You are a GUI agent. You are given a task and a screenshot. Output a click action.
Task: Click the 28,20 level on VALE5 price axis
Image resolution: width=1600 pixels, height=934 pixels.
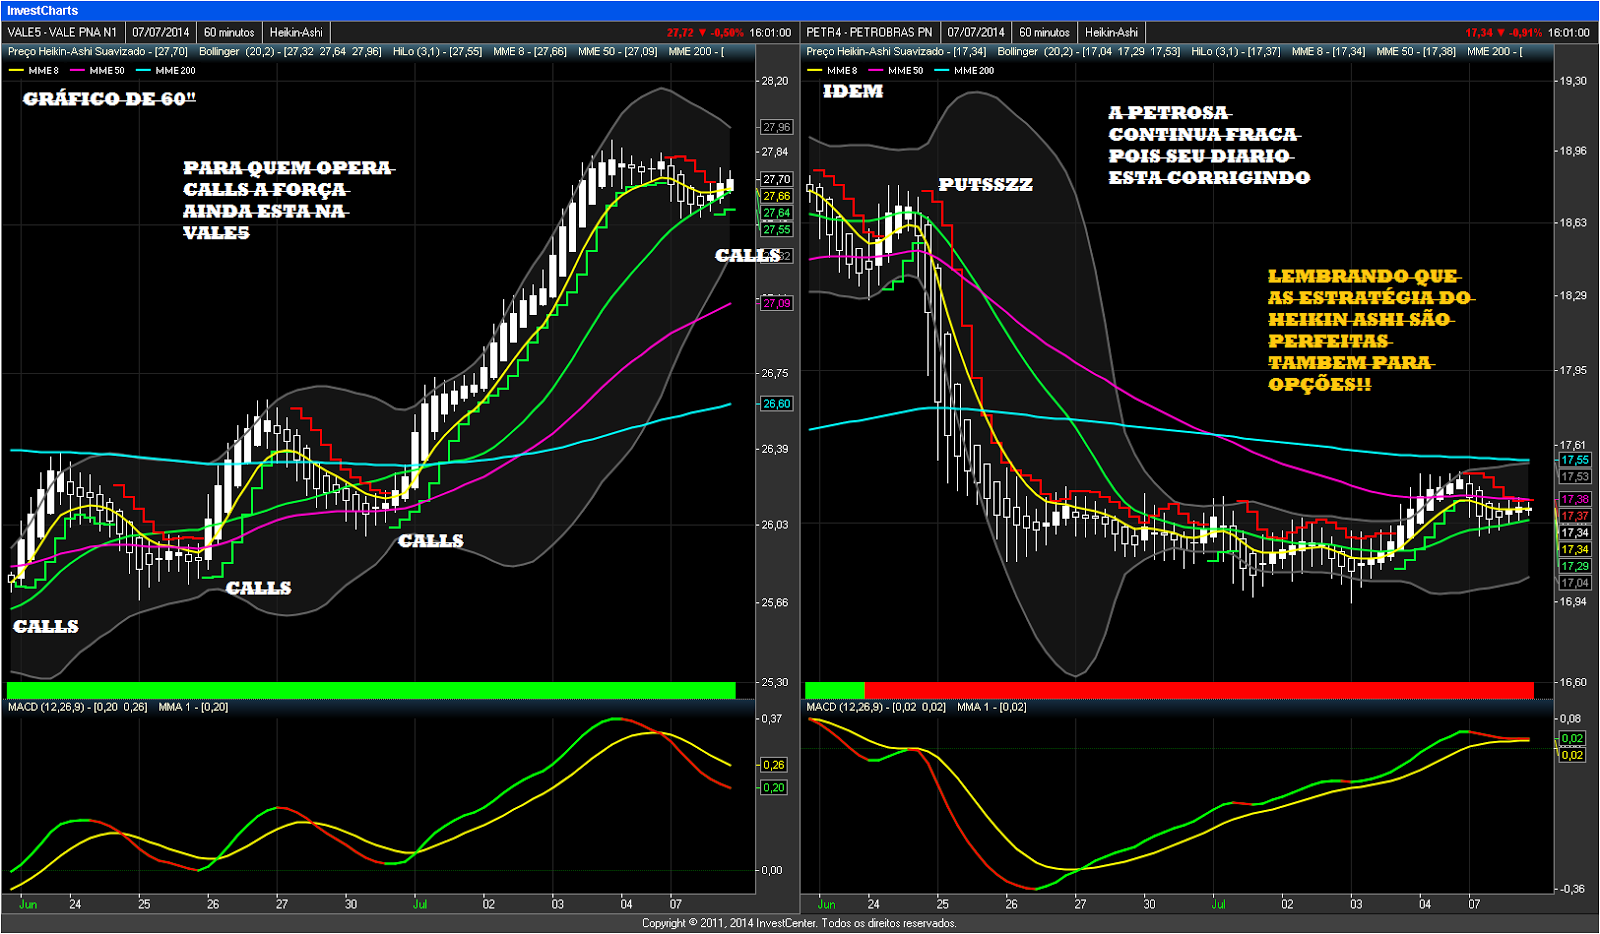[x=774, y=81]
